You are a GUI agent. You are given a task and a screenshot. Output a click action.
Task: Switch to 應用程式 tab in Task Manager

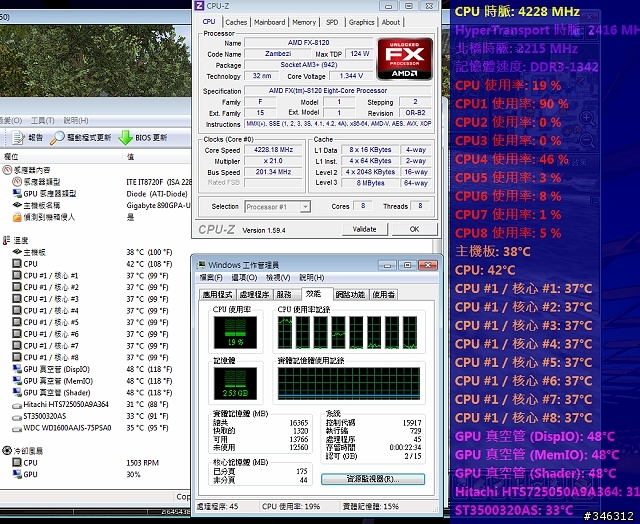218,294
